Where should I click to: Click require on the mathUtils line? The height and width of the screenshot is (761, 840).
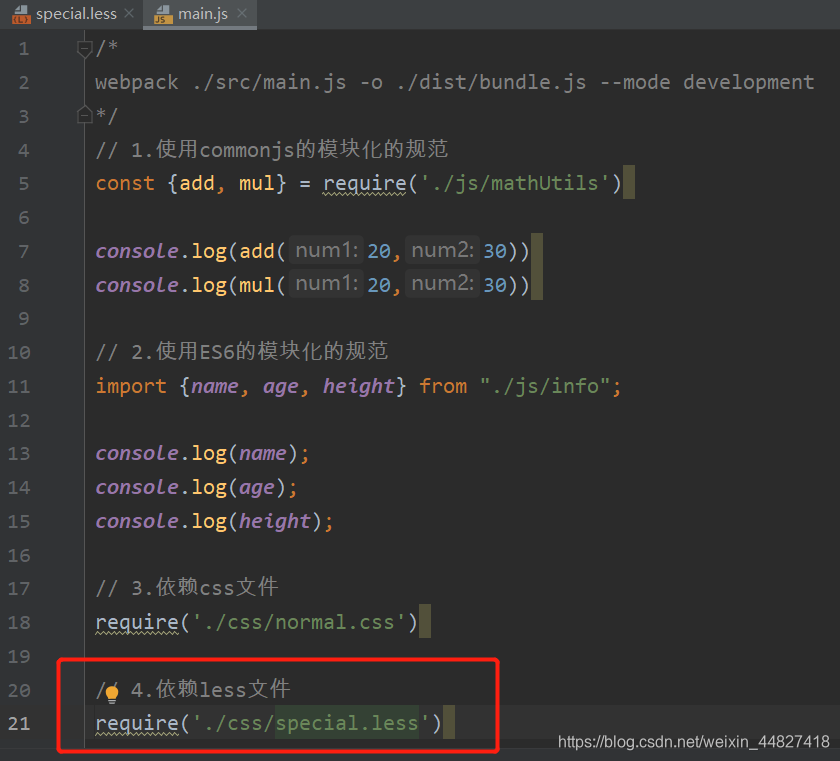[364, 184]
